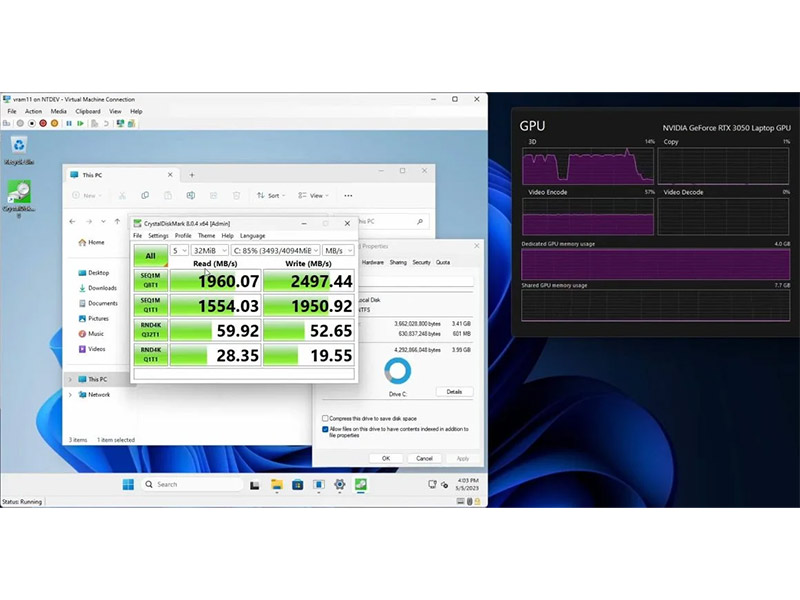Image resolution: width=800 pixels, height=600 pixels.
Task: Open the Action menu in Virtual Machine Connection
Action: (x=34, y=111)
